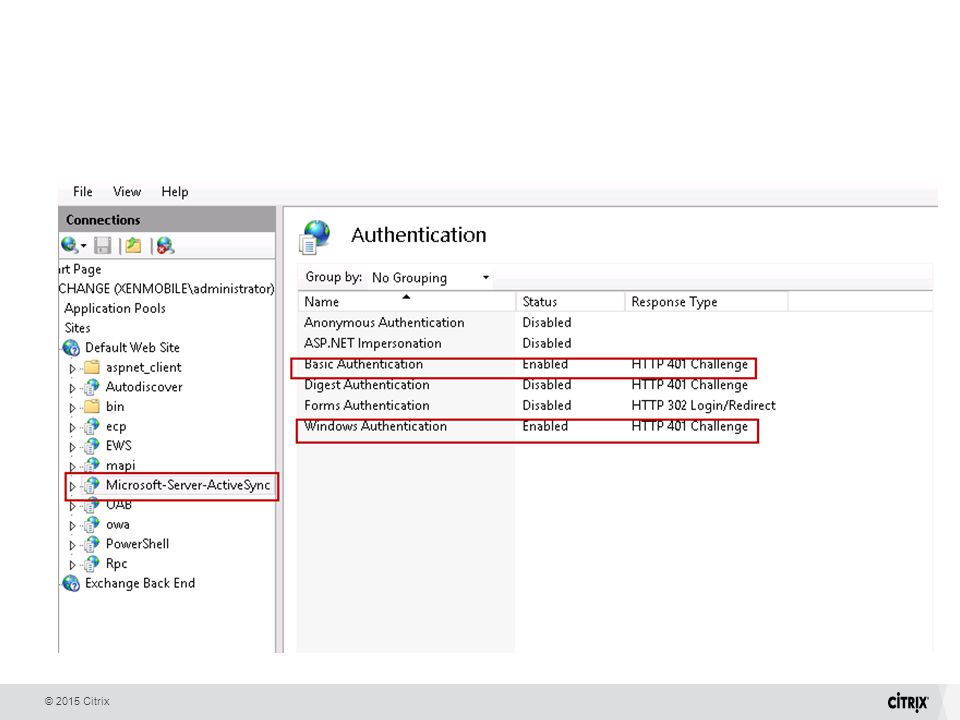The width and height of the screenshot is (960, 720).
Task: Open the Group by No Grouping dropdown
Action: click(429, 277)
